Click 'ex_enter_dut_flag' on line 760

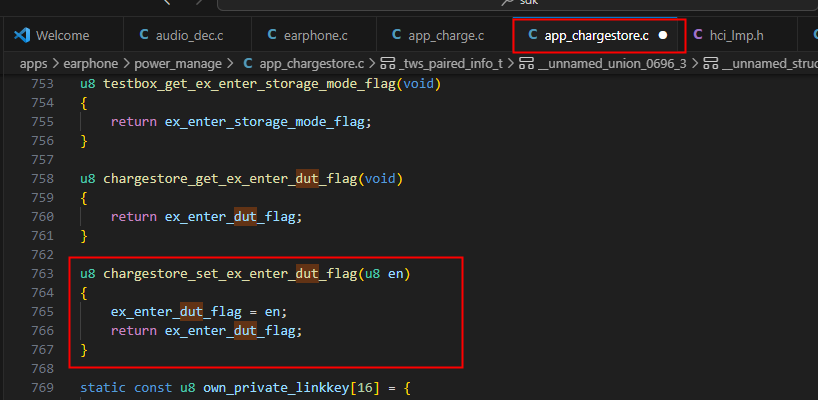pyautogui.click(x=230, y=217)
